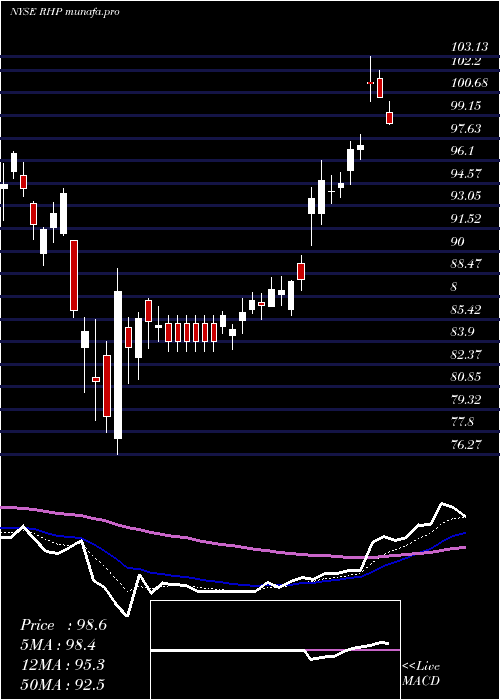Click the NYSE RHP munafa.pro title text
Screen dimensions: 500x700
(65, 12)
